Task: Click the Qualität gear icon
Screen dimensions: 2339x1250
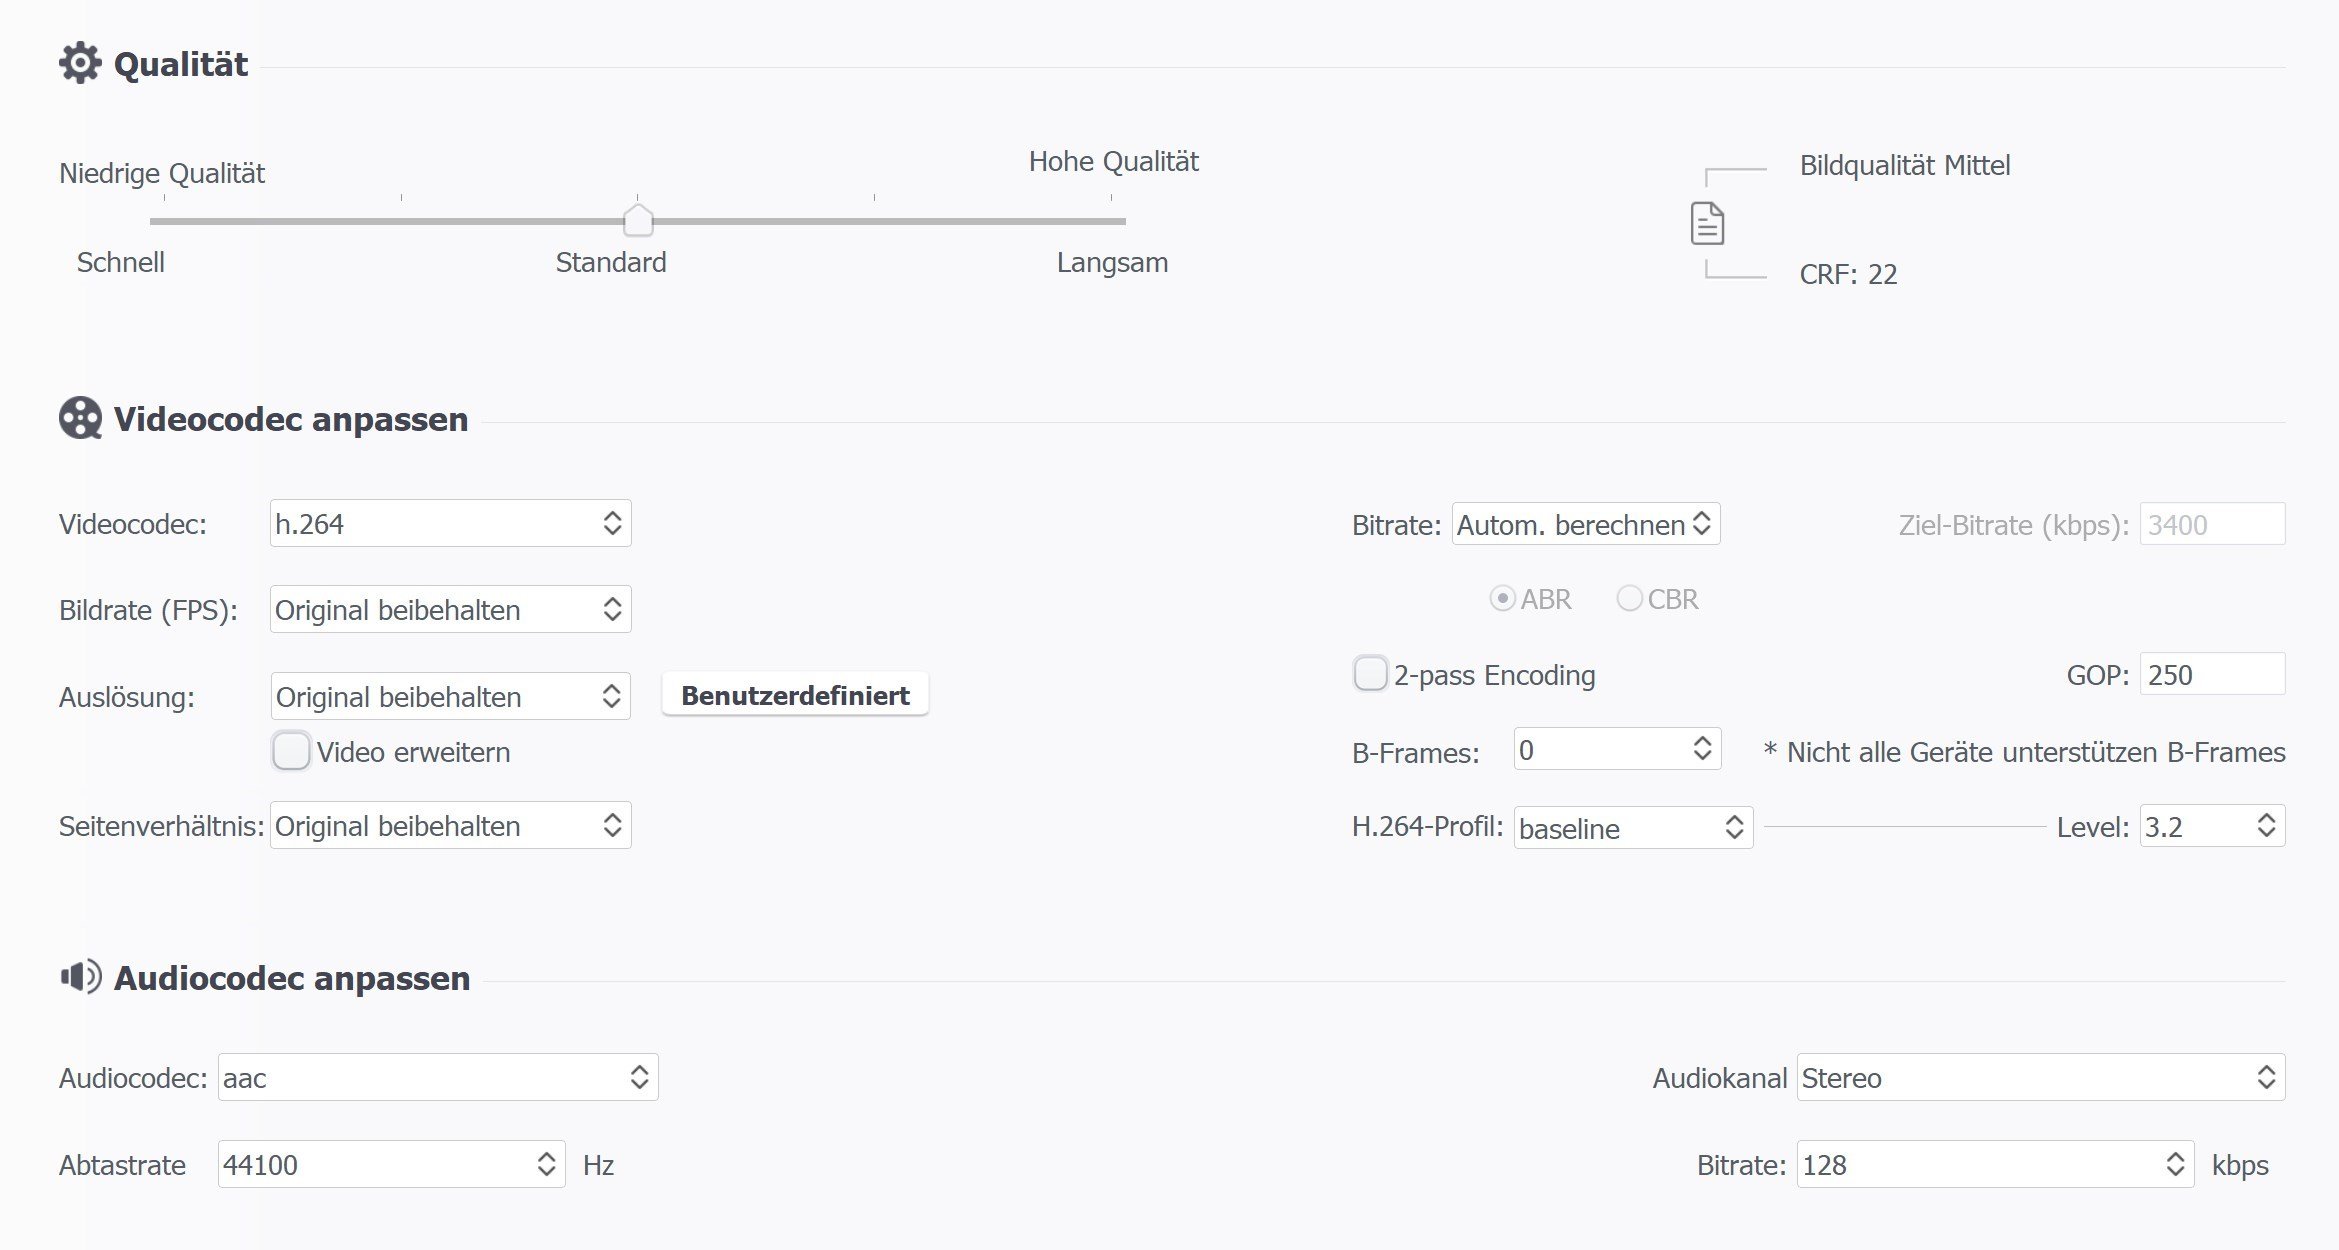Action: click(x=80, y=64)
